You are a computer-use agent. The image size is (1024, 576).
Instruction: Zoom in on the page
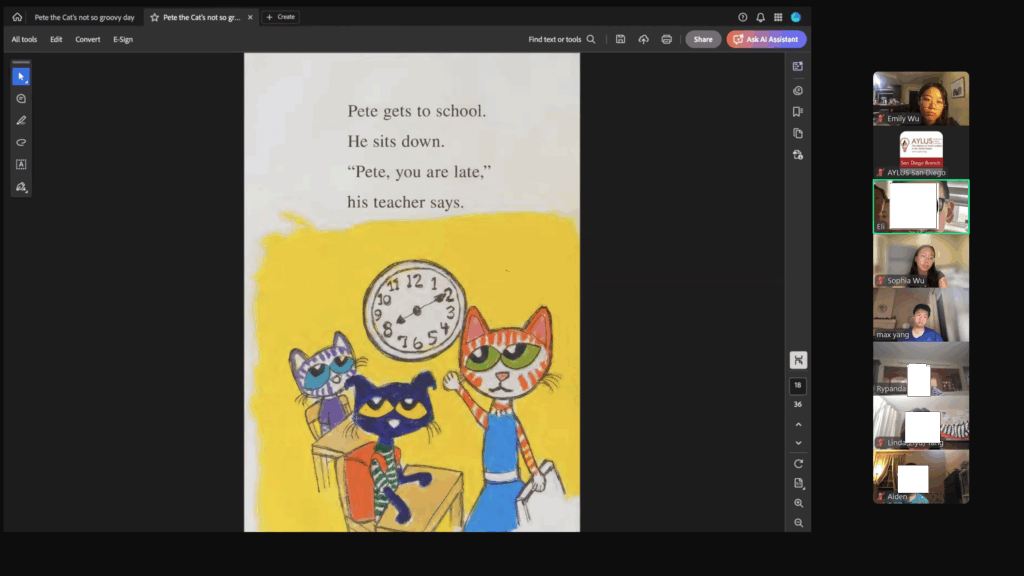pyautogui.click(x=798, y=503)
